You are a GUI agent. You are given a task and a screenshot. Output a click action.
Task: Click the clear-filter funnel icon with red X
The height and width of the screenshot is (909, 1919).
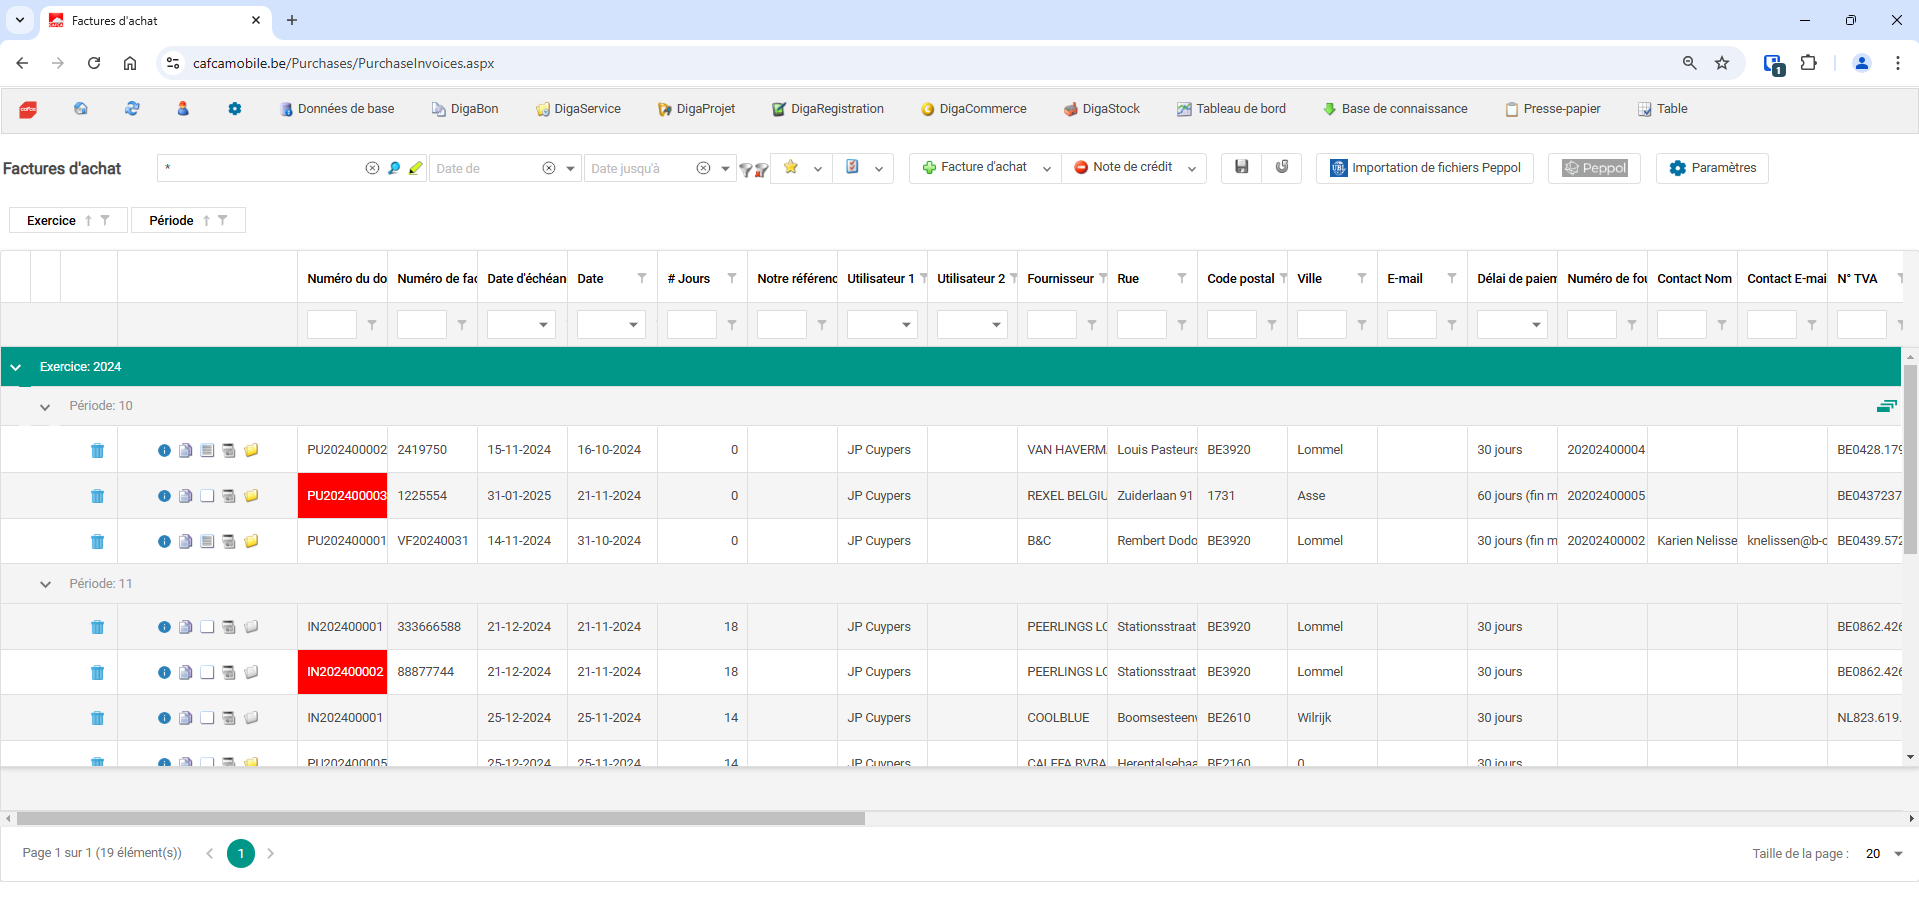tap(761, 170)
